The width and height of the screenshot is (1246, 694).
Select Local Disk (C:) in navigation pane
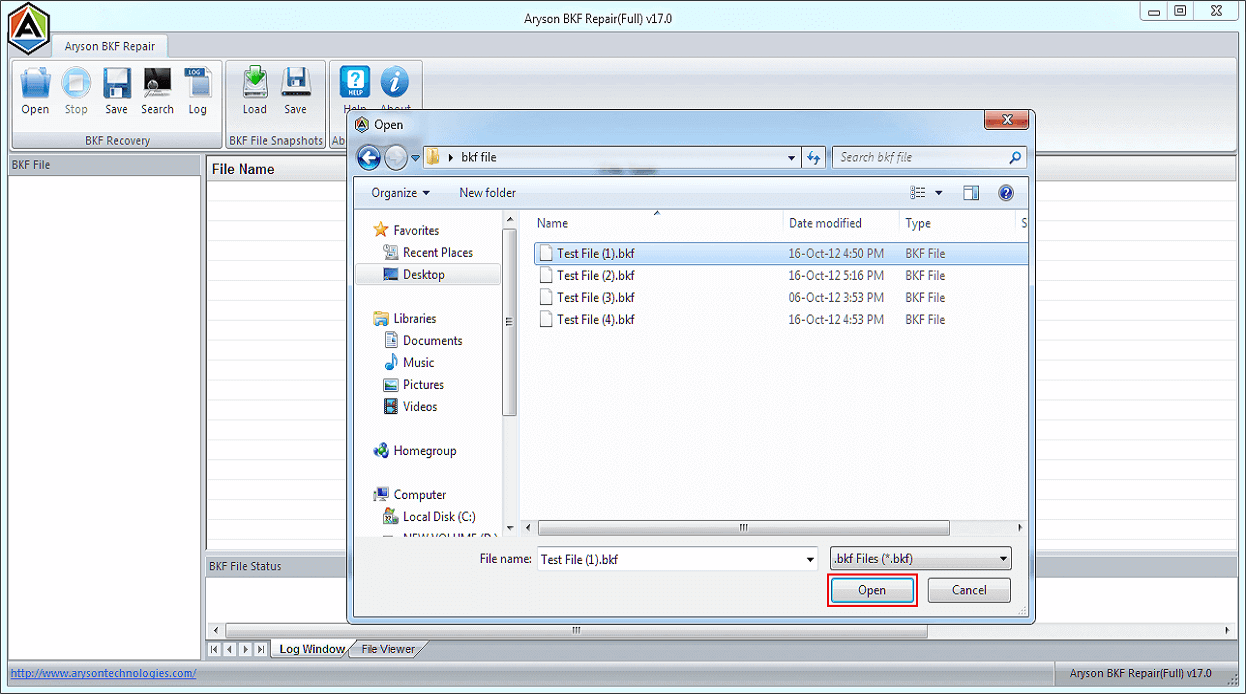(x=430, y=516)
